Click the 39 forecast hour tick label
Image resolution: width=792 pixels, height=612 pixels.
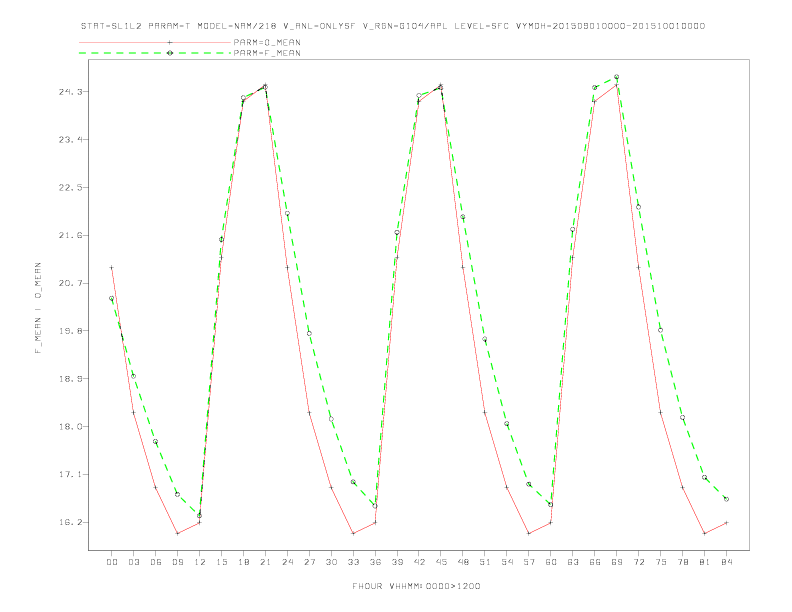tap(397, 562)
